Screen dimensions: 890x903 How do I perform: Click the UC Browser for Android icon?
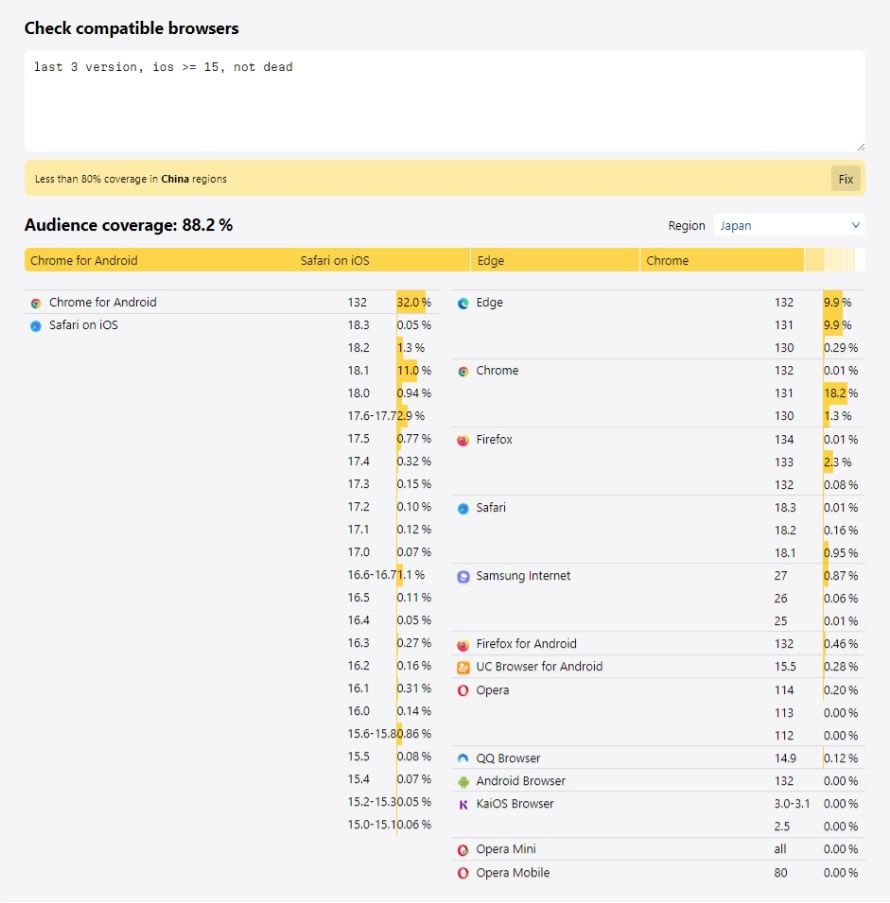463,667
